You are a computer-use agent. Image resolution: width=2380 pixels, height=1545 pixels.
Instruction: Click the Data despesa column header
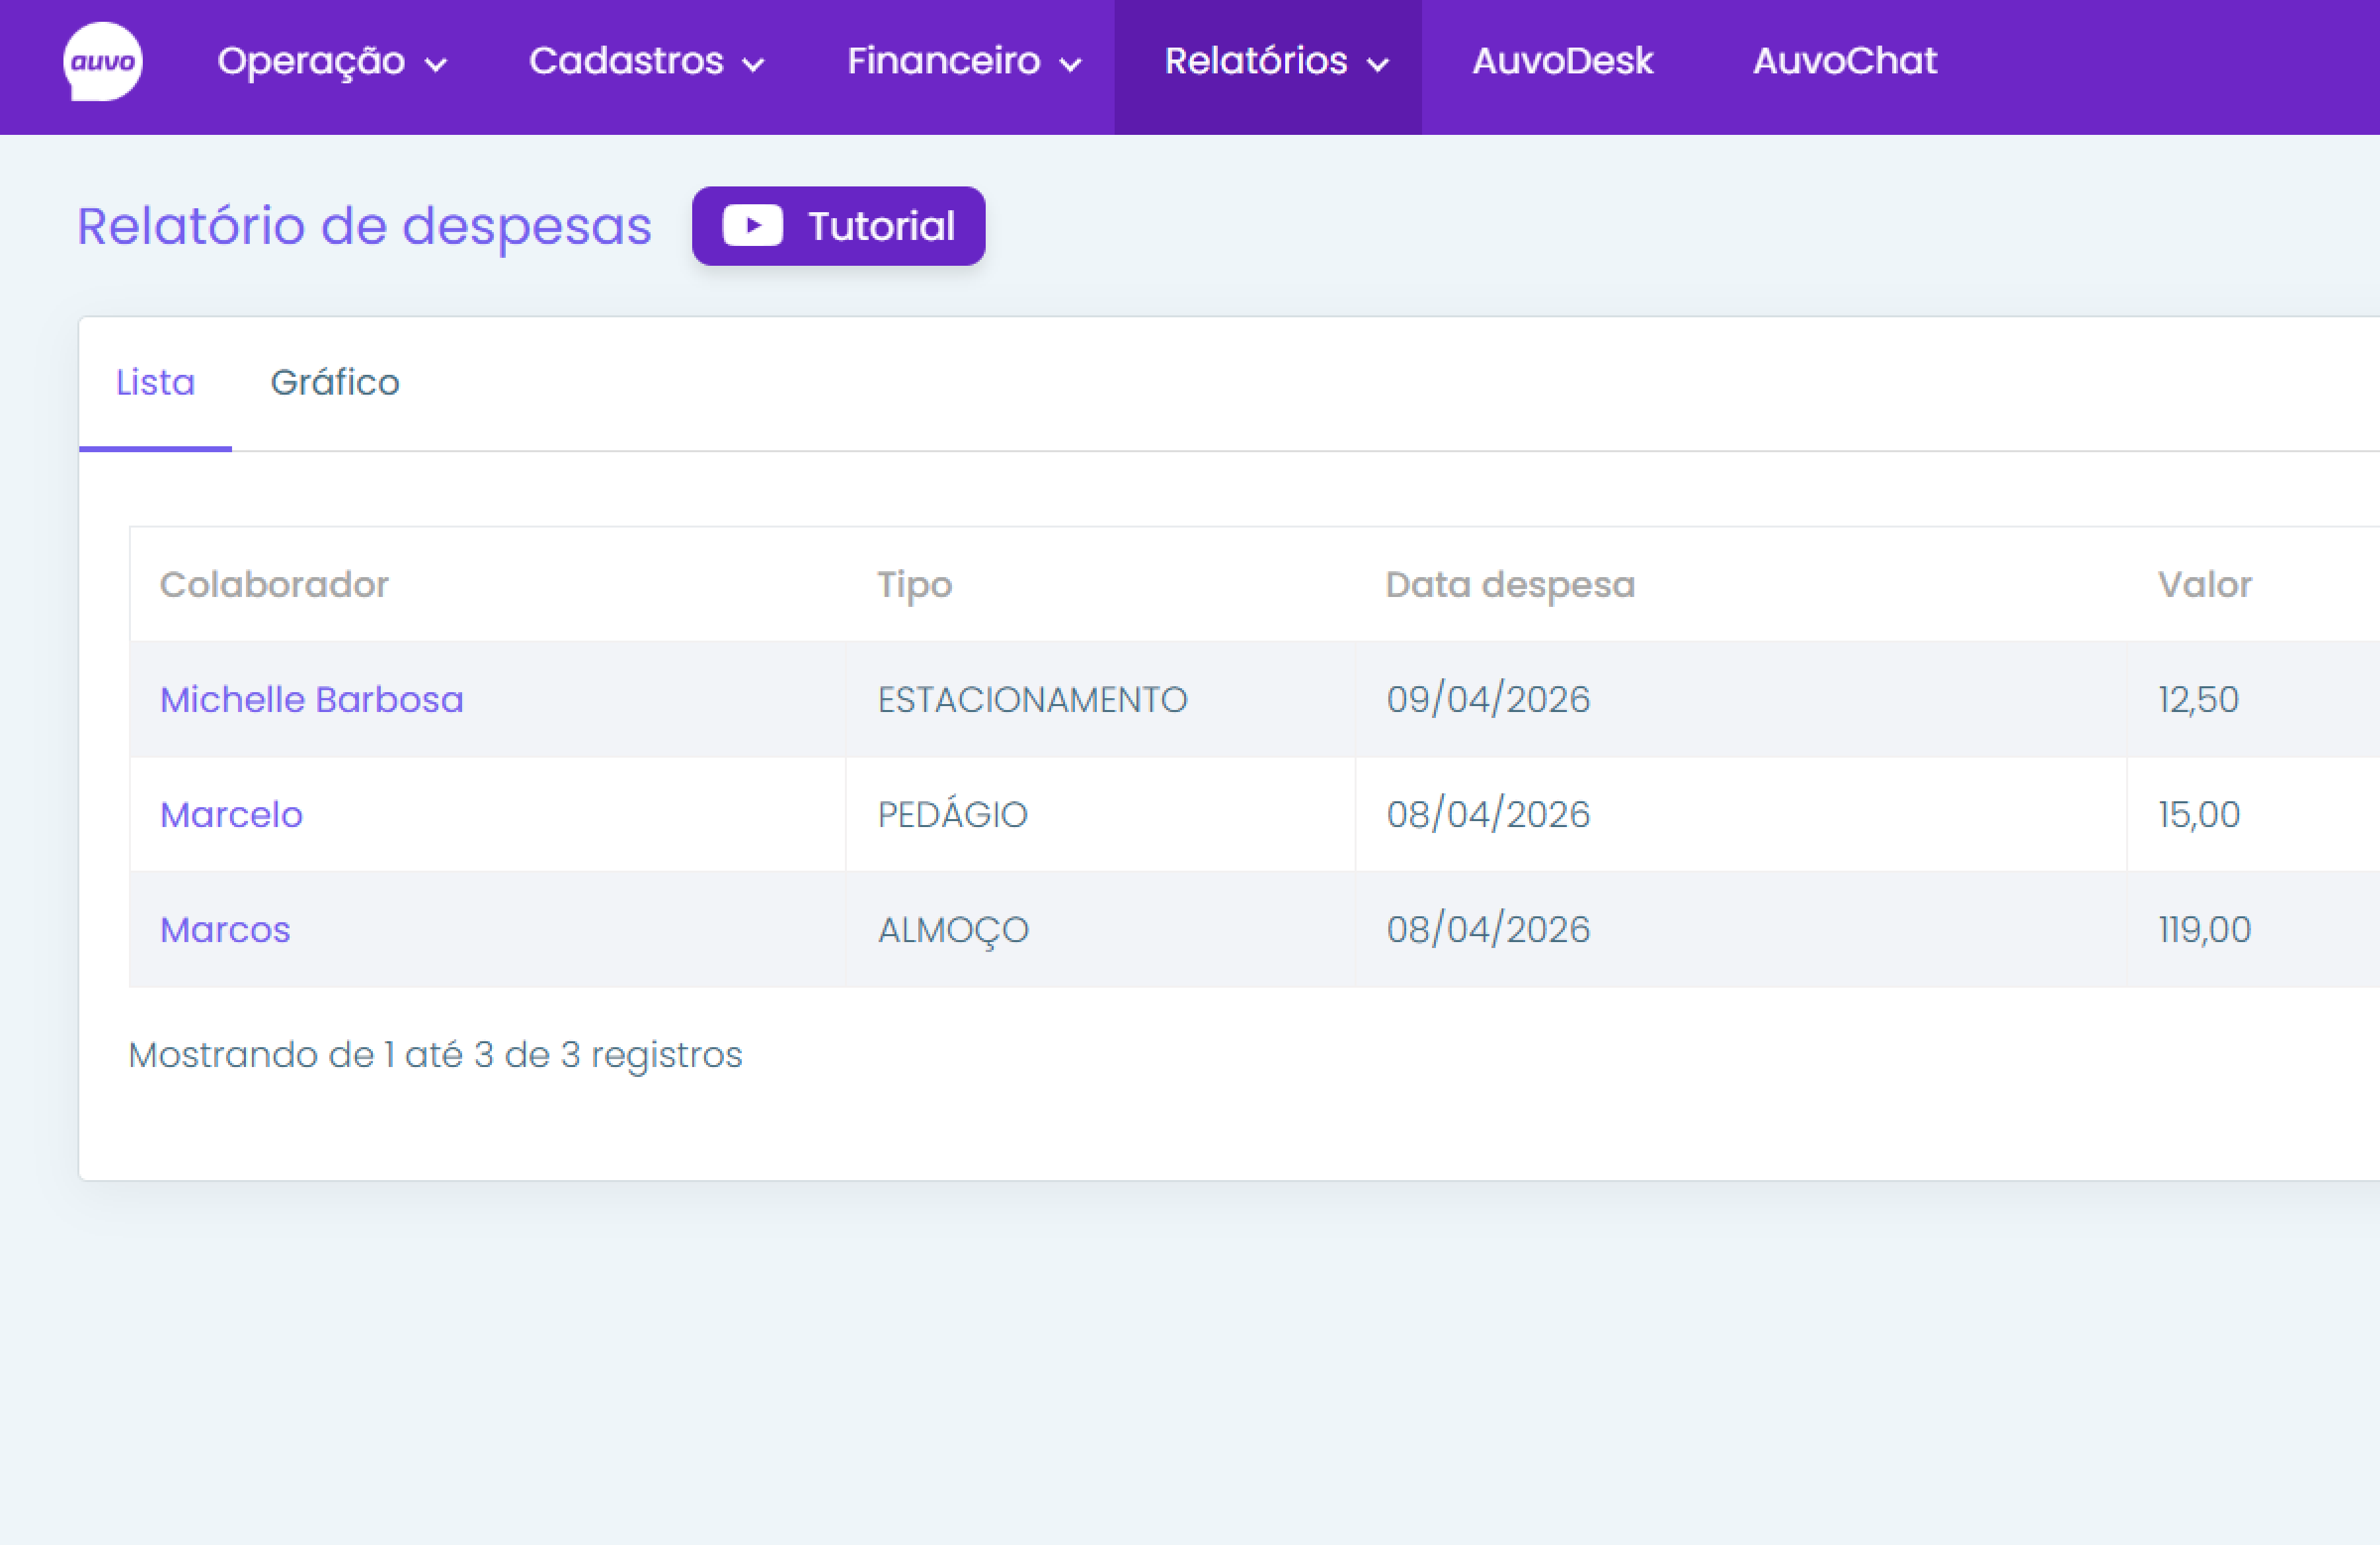1509,584
